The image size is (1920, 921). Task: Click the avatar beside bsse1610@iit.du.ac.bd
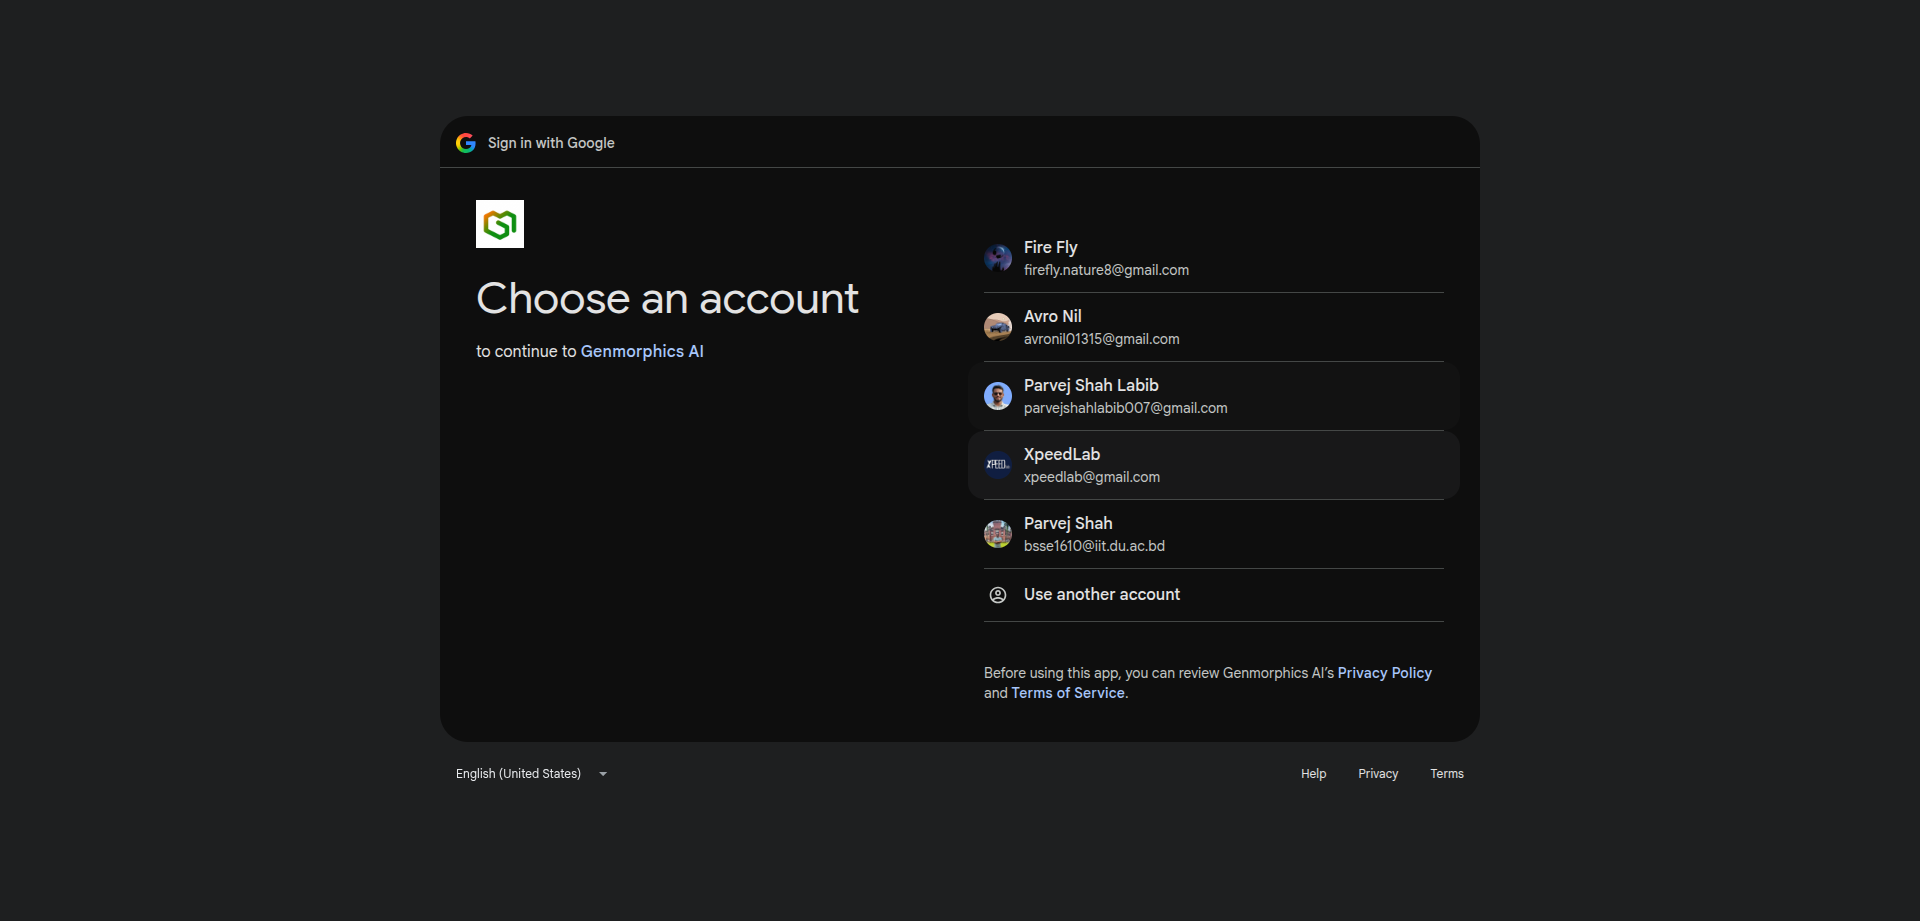(998, 534)
